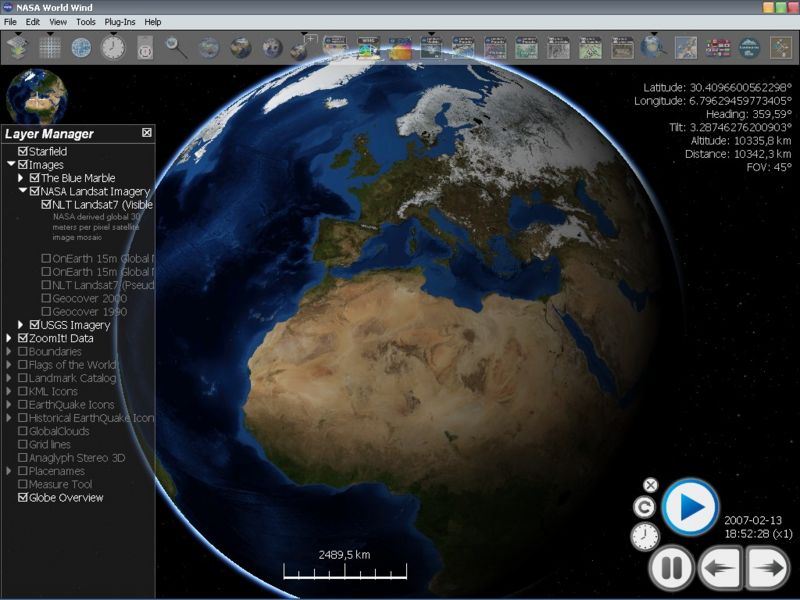Viewport: 800px width, 600px height.
Task: Open the Tools menu
Action: tap(86, 21)
